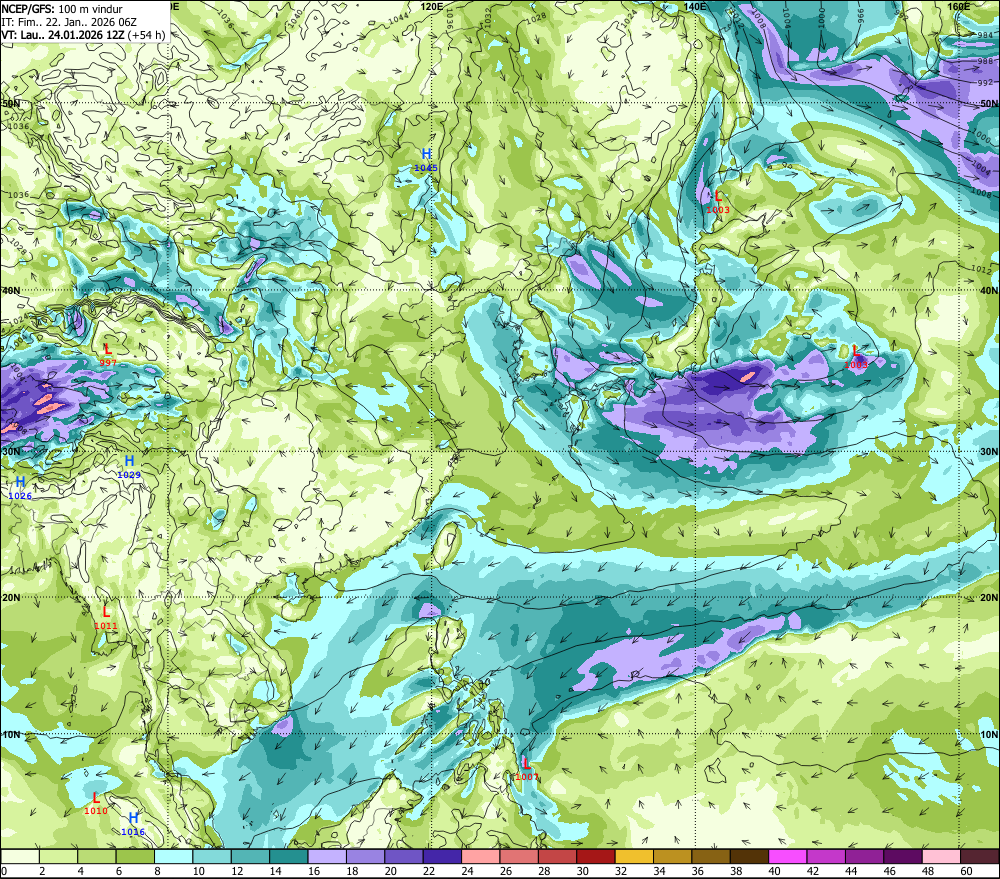Click the bright magenta 40–42 legend swatch

pos(788,856)
